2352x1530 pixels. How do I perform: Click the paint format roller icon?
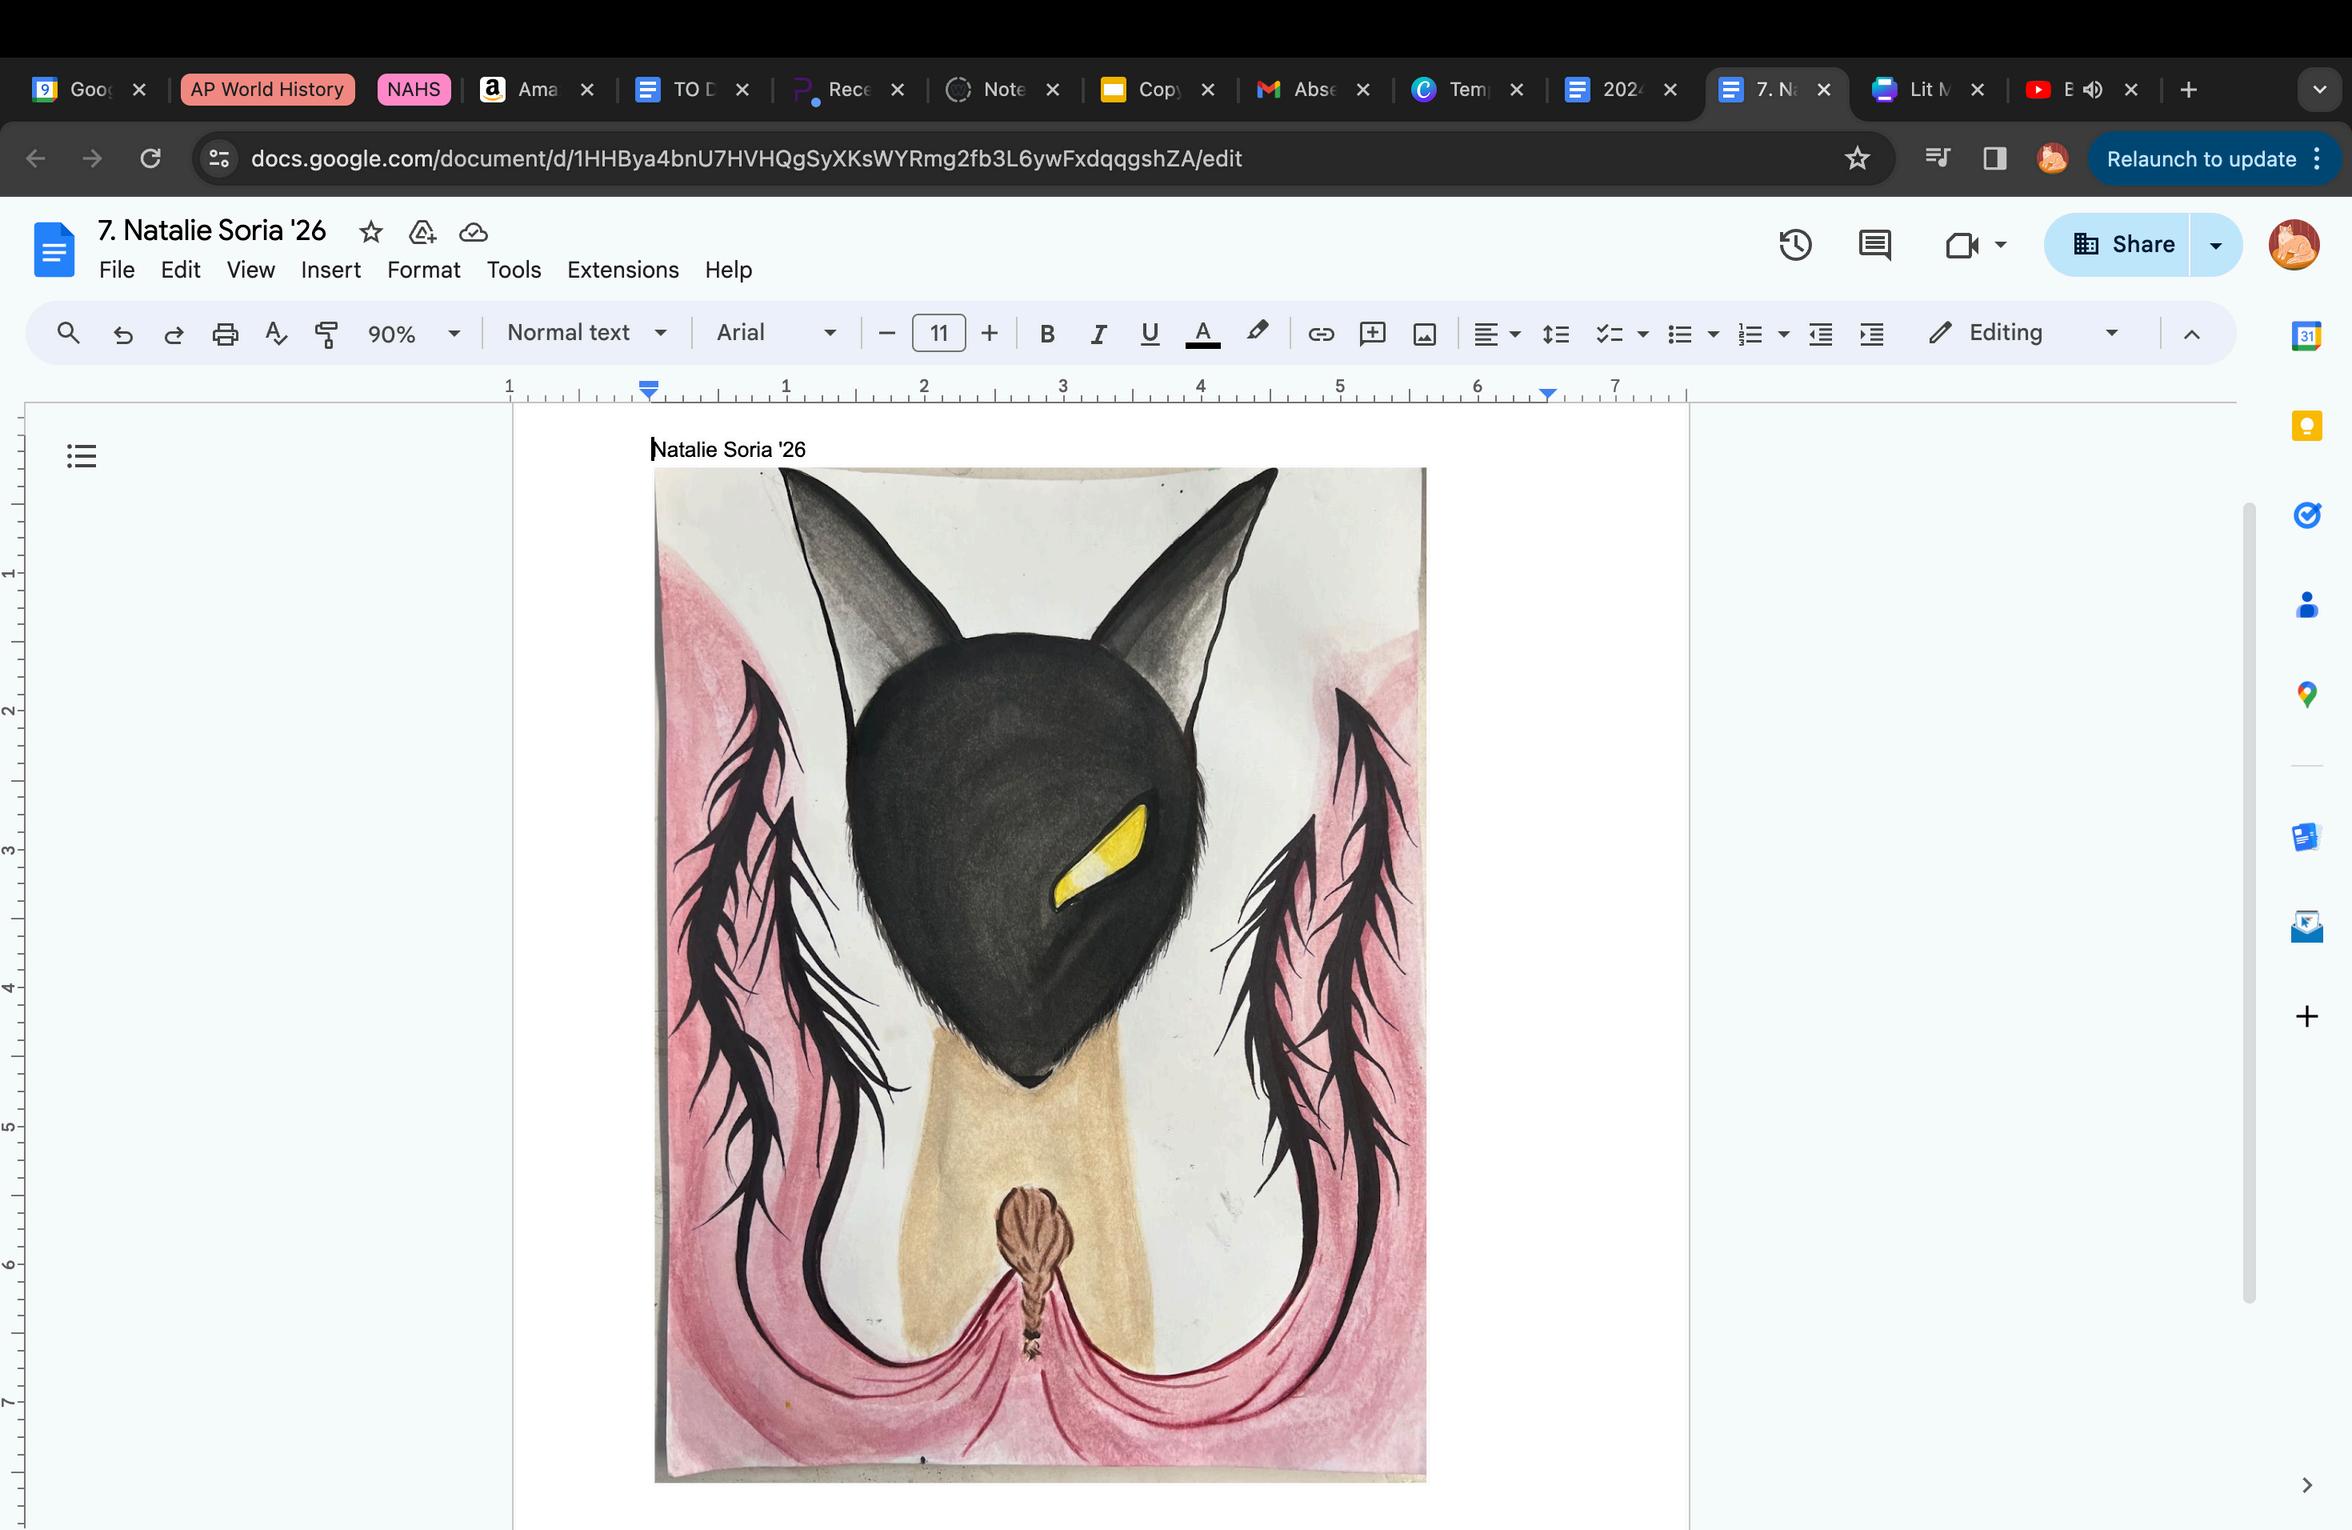326,334
